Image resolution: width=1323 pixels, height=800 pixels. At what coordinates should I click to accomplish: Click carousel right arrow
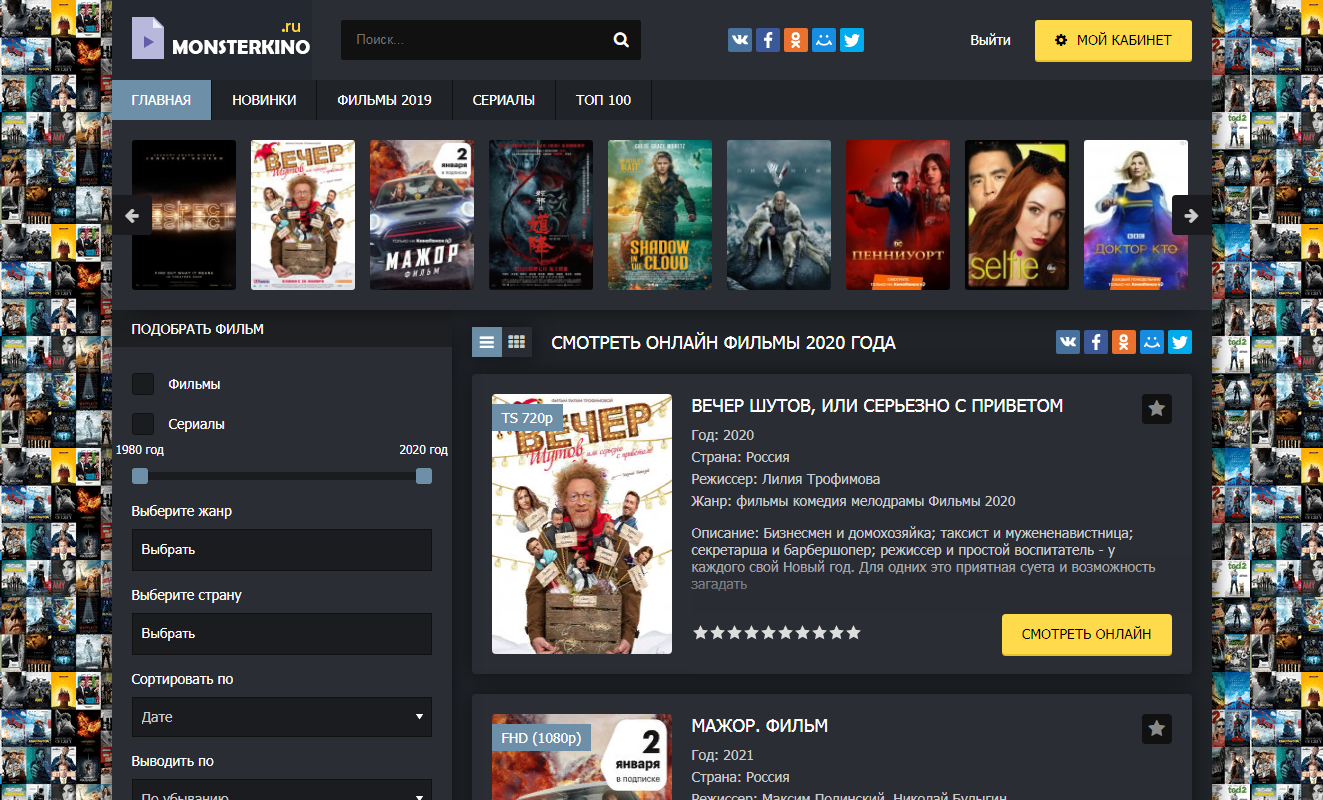coord(1191,215)
